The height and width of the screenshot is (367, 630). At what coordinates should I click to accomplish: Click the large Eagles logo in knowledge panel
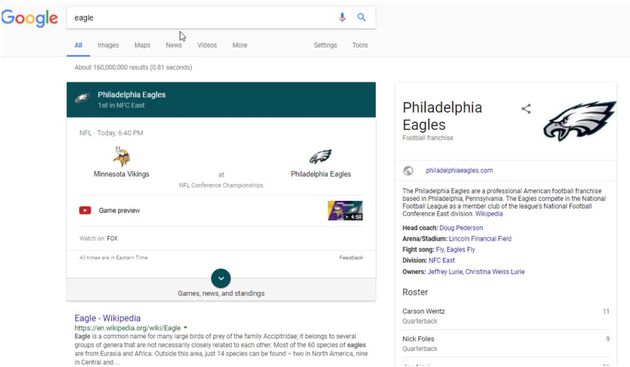[580, 121]
